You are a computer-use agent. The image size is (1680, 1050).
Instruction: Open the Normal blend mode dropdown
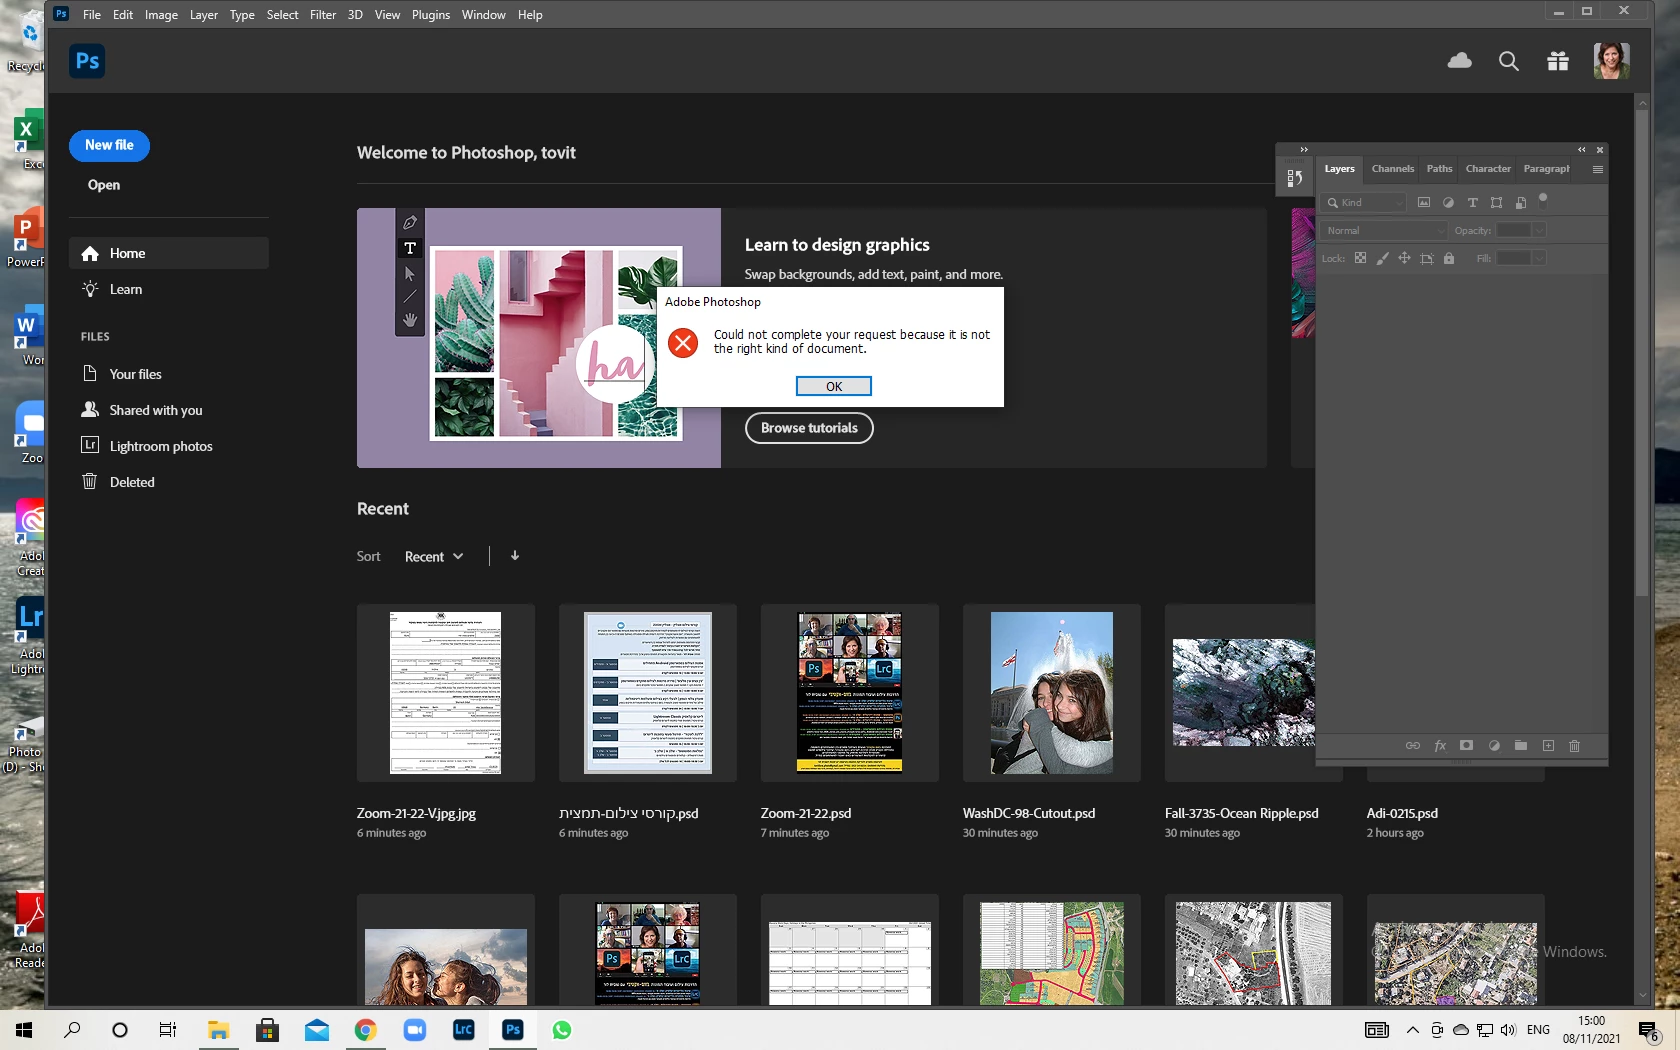(x=1385, y=230)
